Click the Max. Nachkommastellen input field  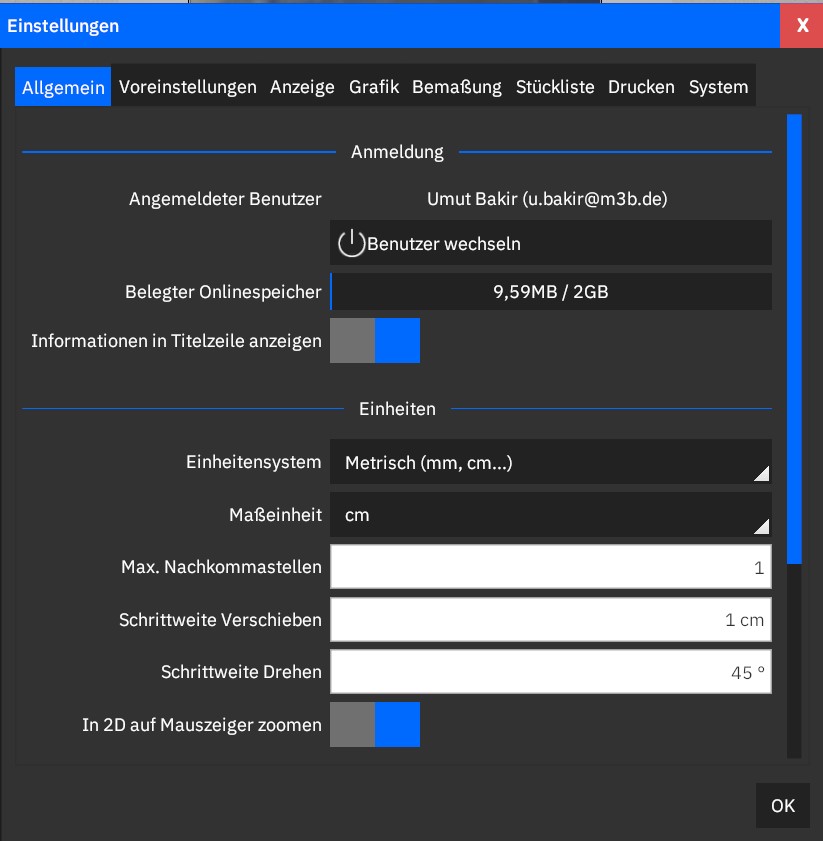point(550,567)
